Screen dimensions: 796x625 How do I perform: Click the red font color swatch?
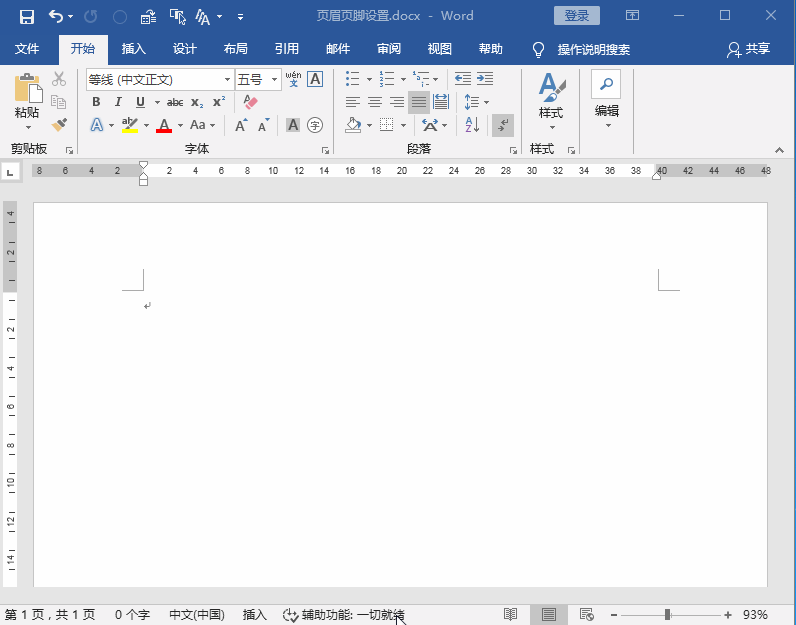click(164, 126)
